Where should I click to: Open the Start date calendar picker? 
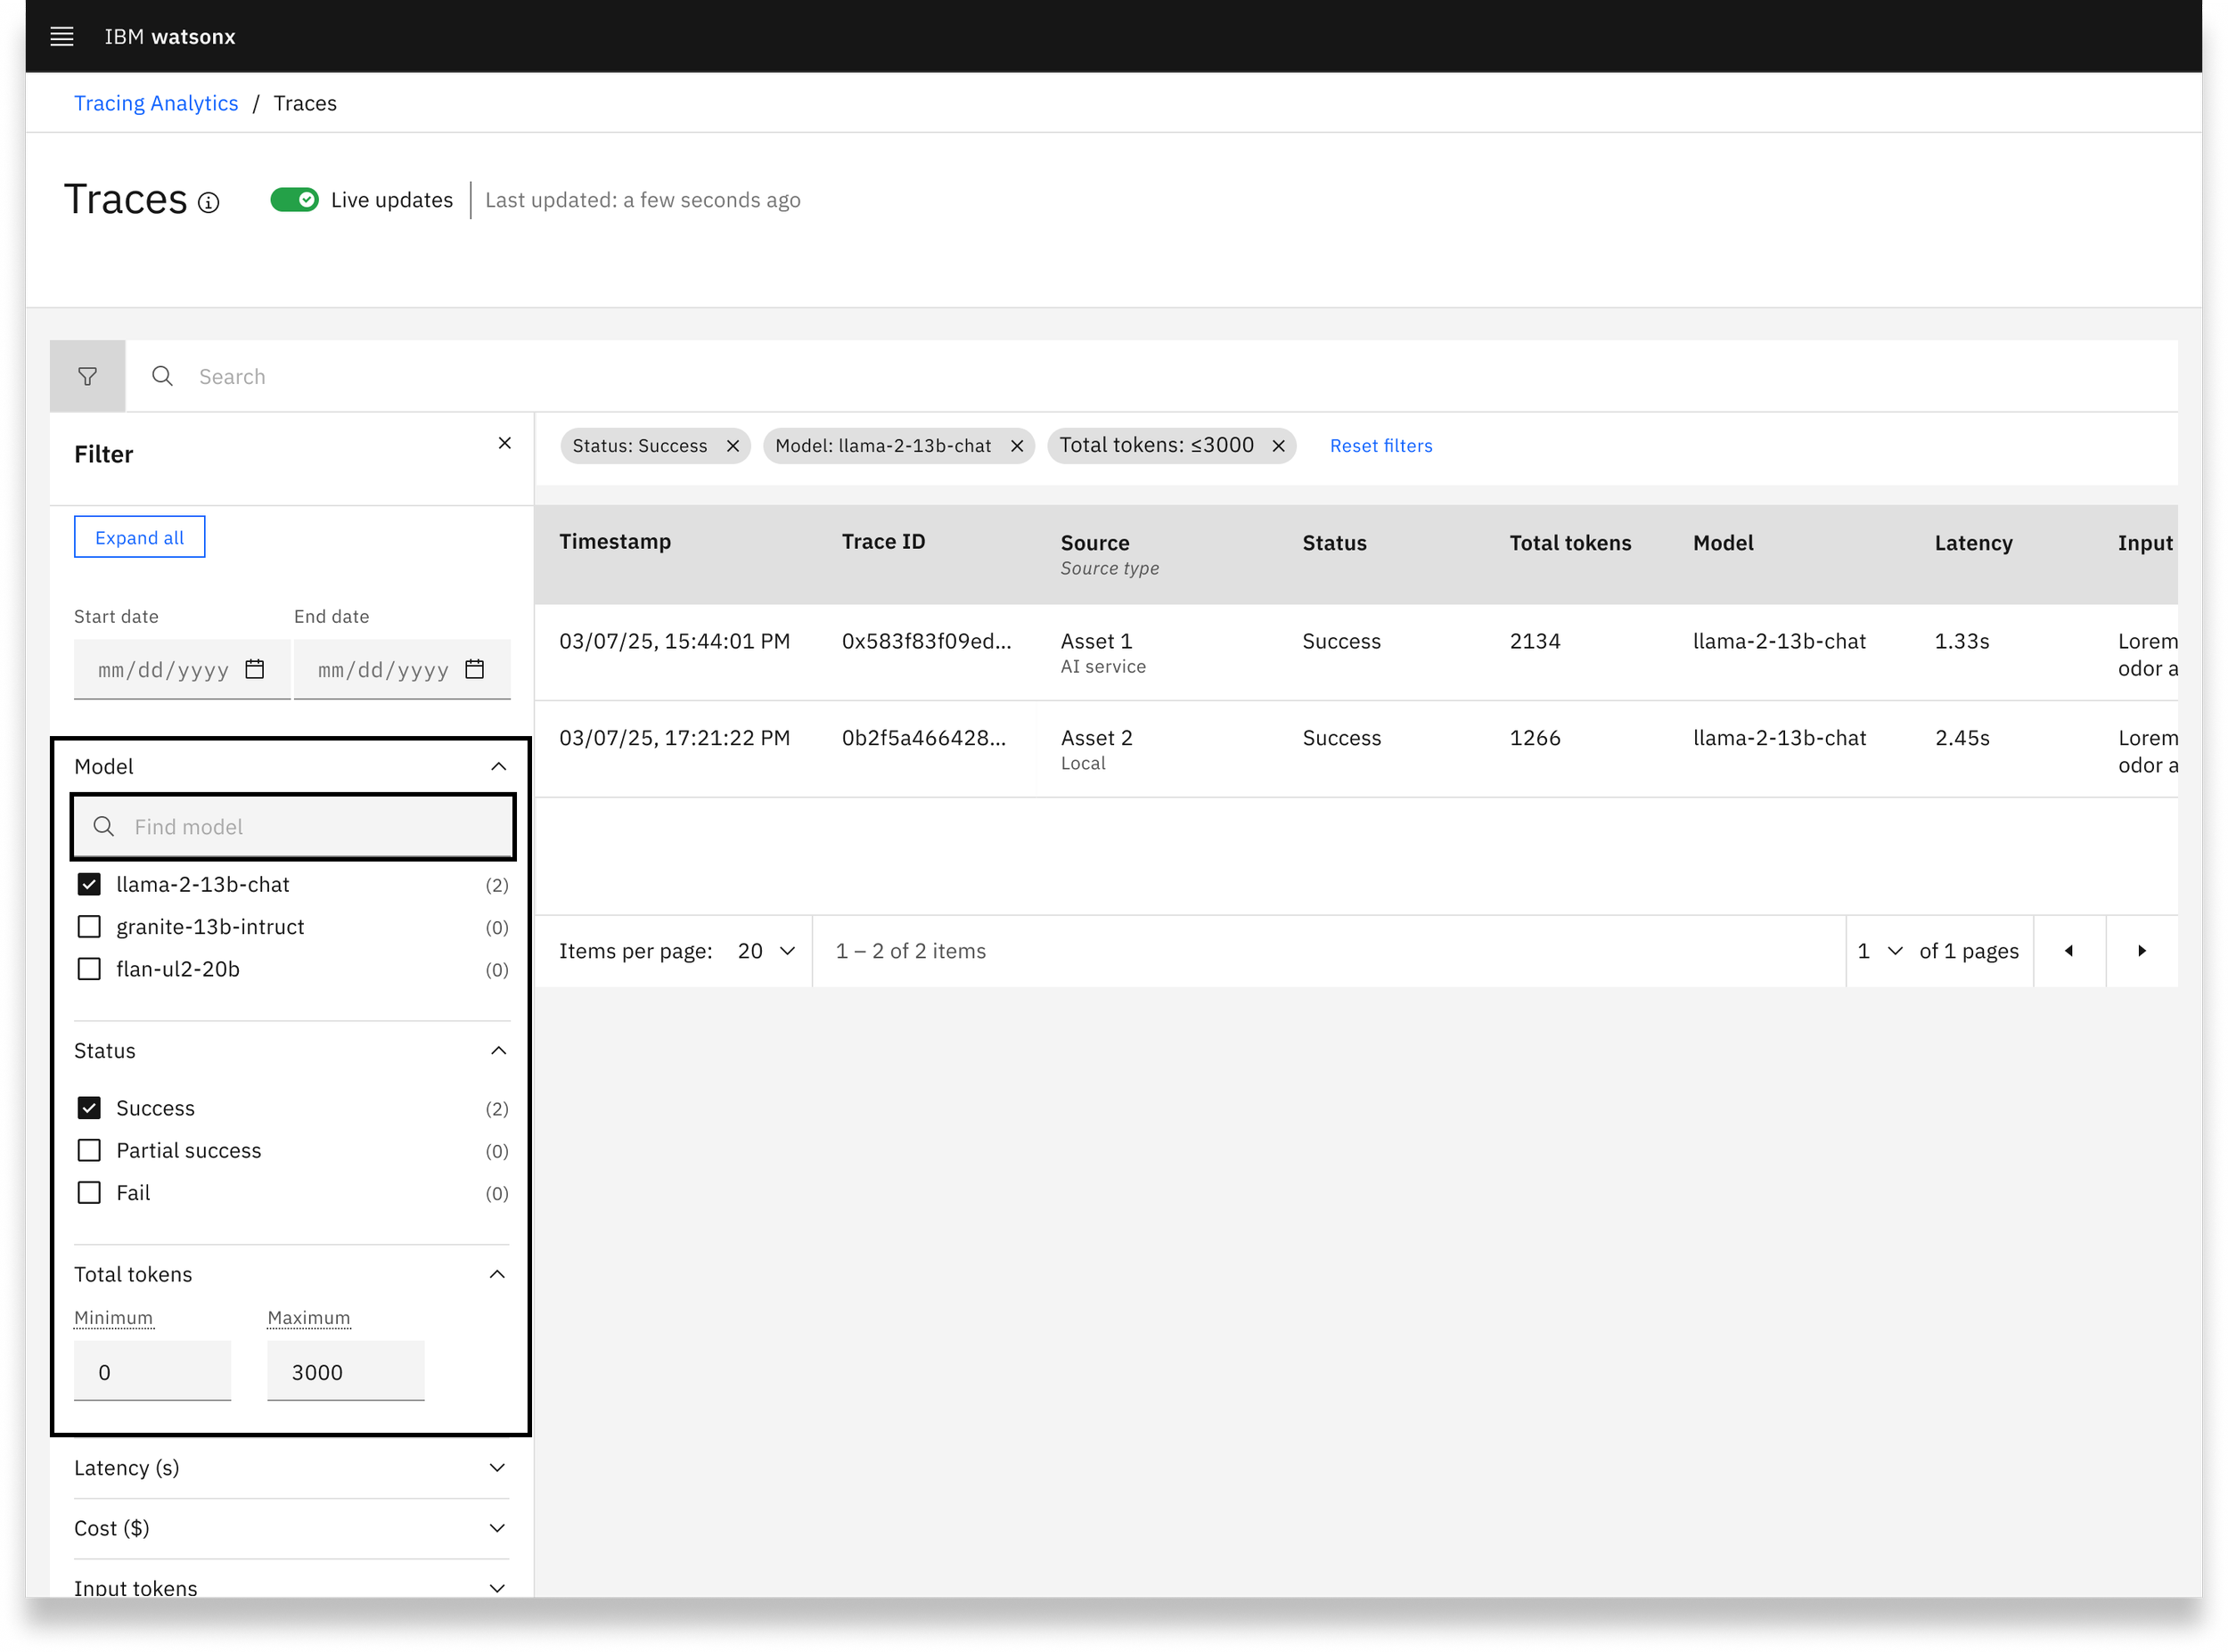255,669
